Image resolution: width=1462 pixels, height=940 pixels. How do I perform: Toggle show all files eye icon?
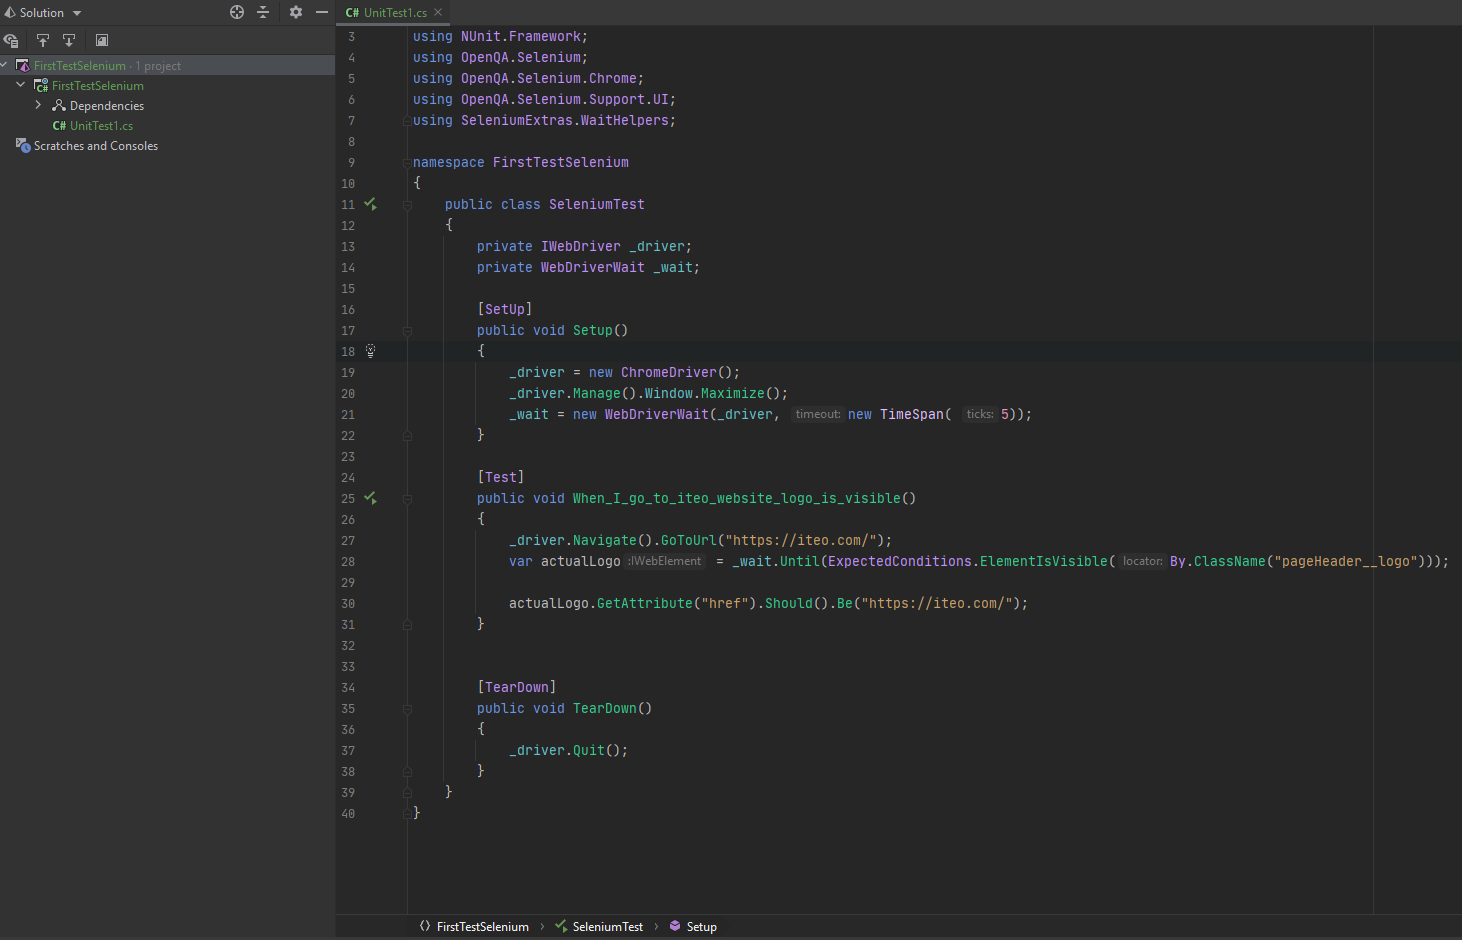(x=11, y=40)
